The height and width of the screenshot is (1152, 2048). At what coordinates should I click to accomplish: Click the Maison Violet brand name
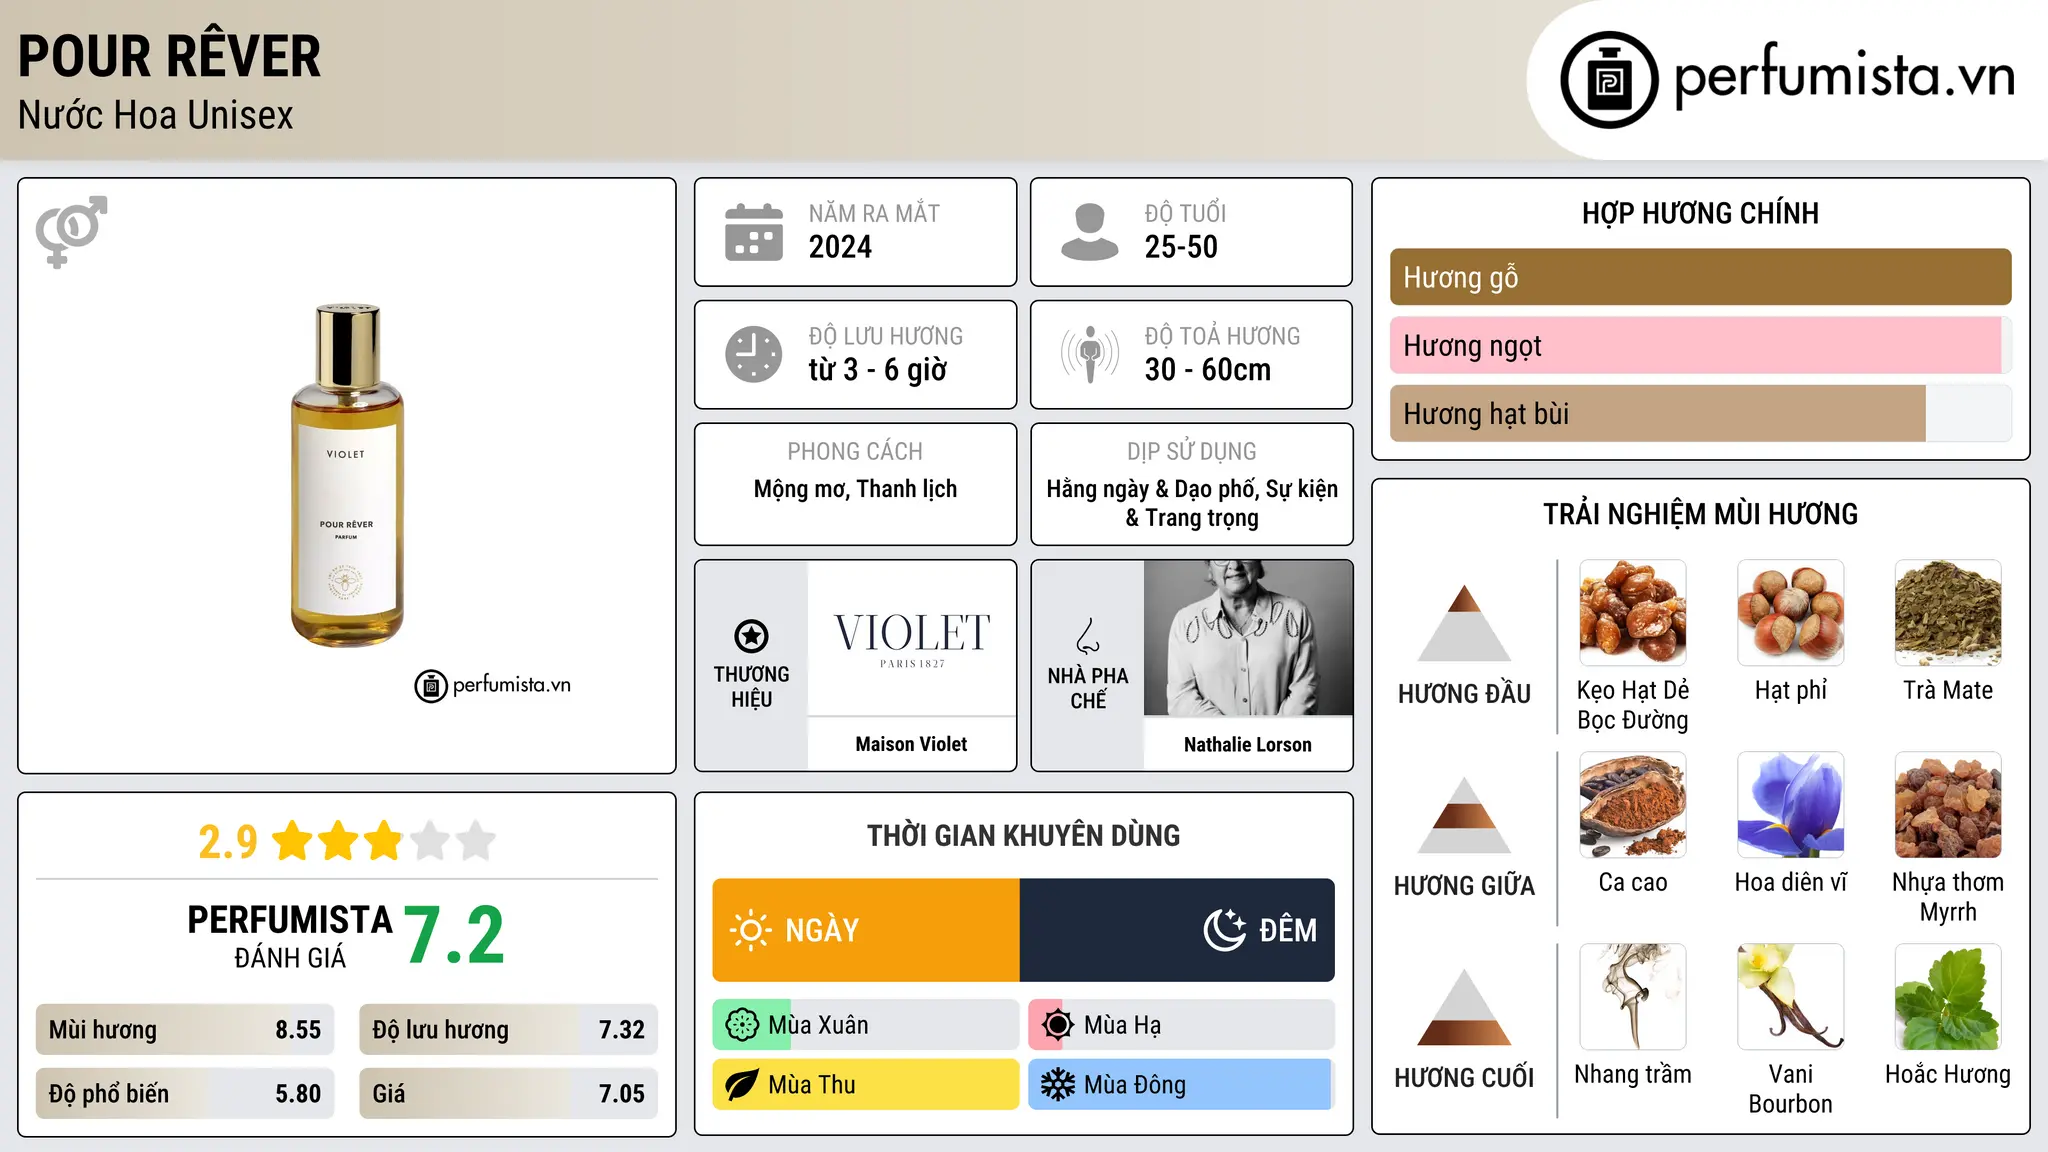911,744
